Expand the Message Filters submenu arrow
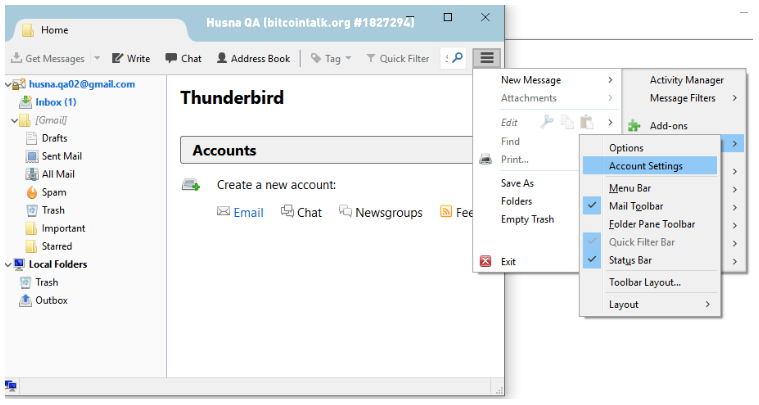Image resolution: width=759 pixels, height=405 pixels. (735, 98)
